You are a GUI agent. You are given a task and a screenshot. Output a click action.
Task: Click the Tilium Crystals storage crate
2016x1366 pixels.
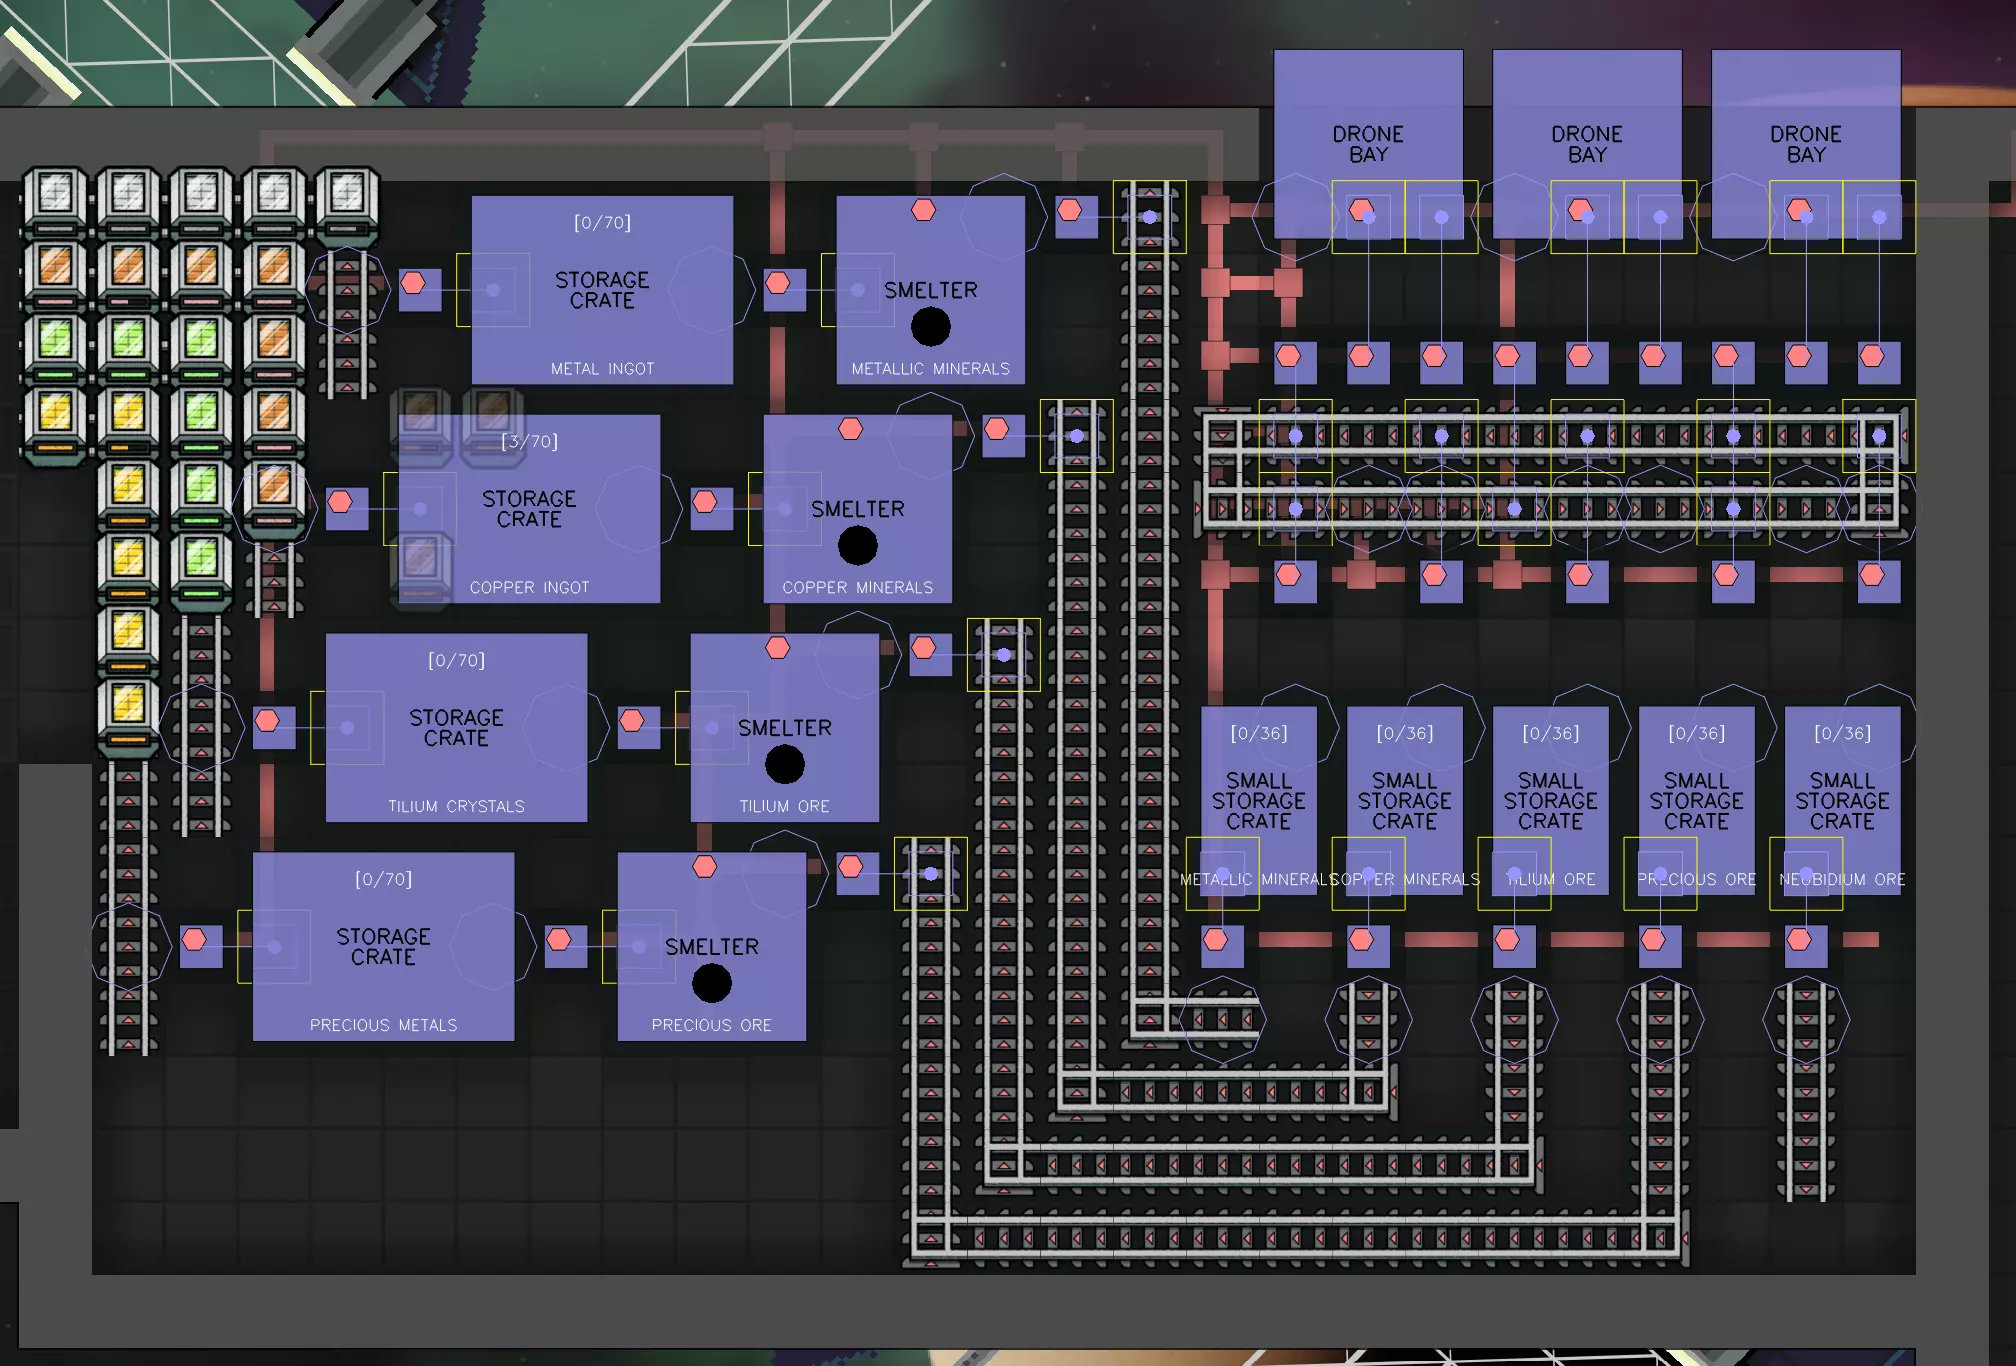[456, 728]
